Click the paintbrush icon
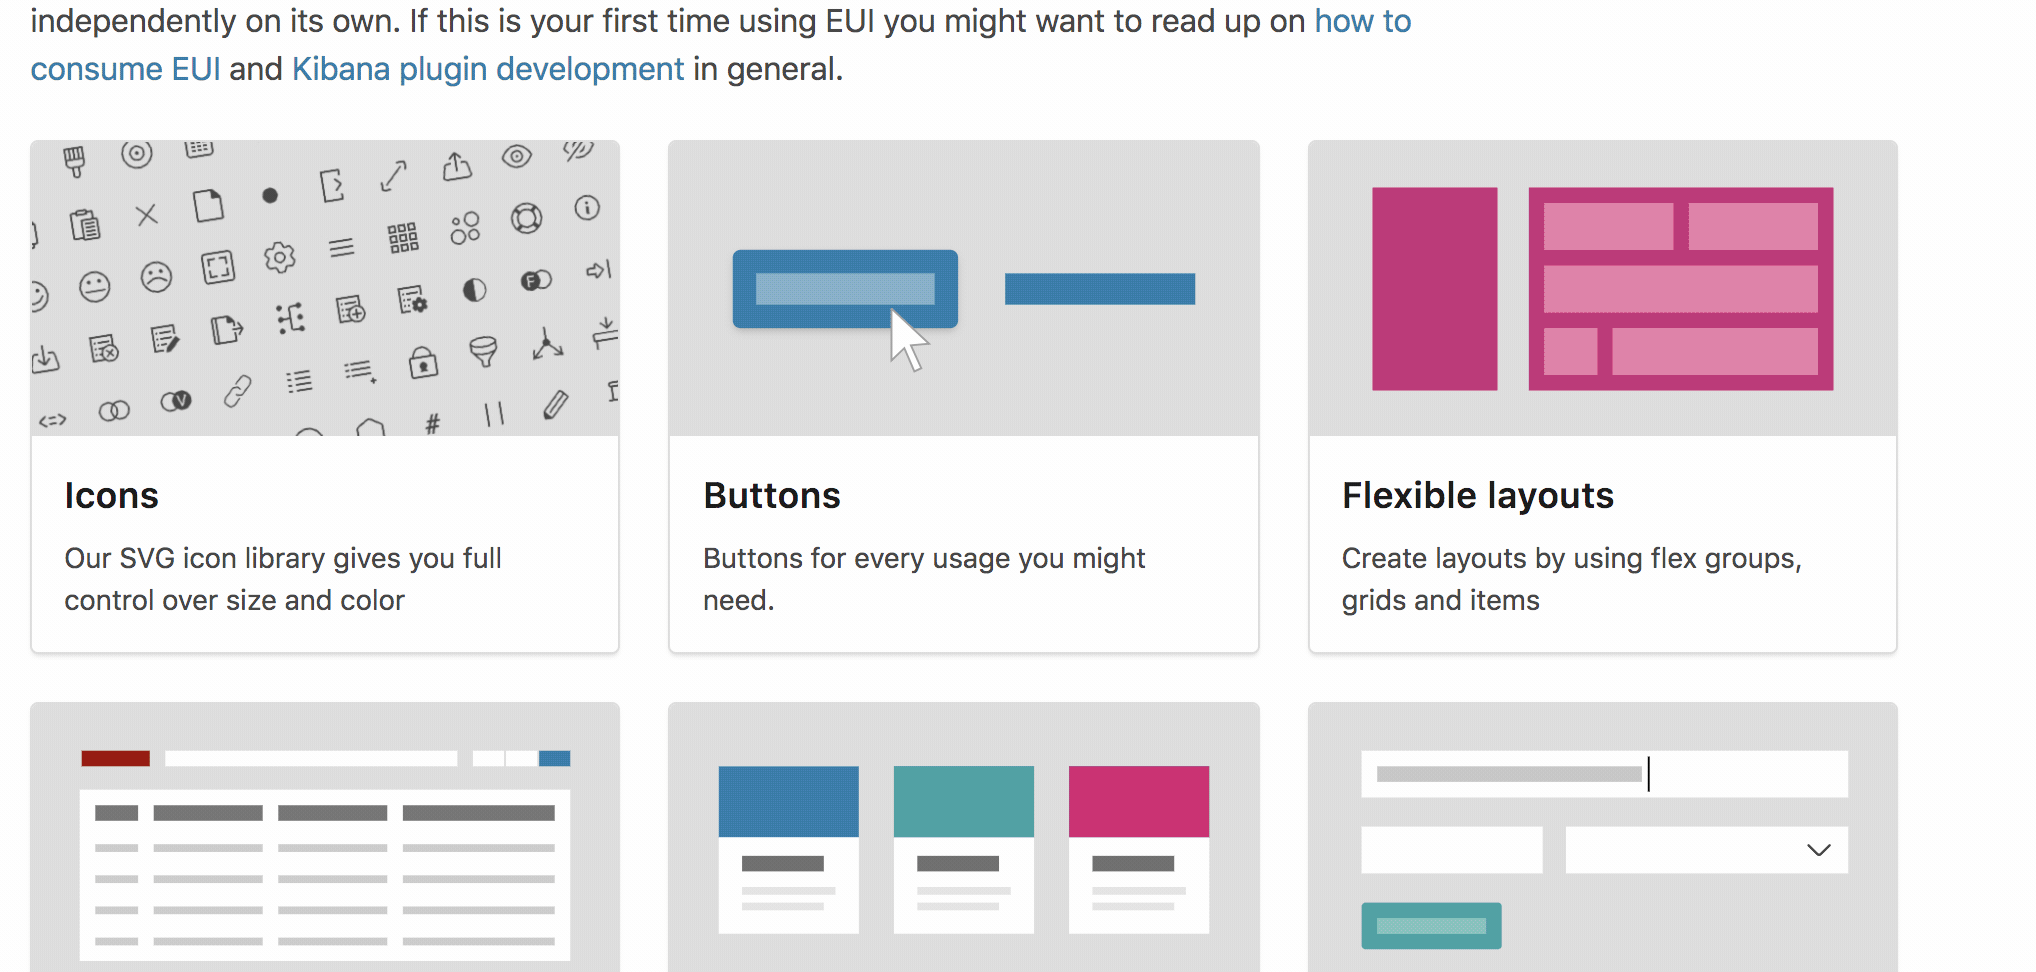2036x972 pixels. click(74, 160)
